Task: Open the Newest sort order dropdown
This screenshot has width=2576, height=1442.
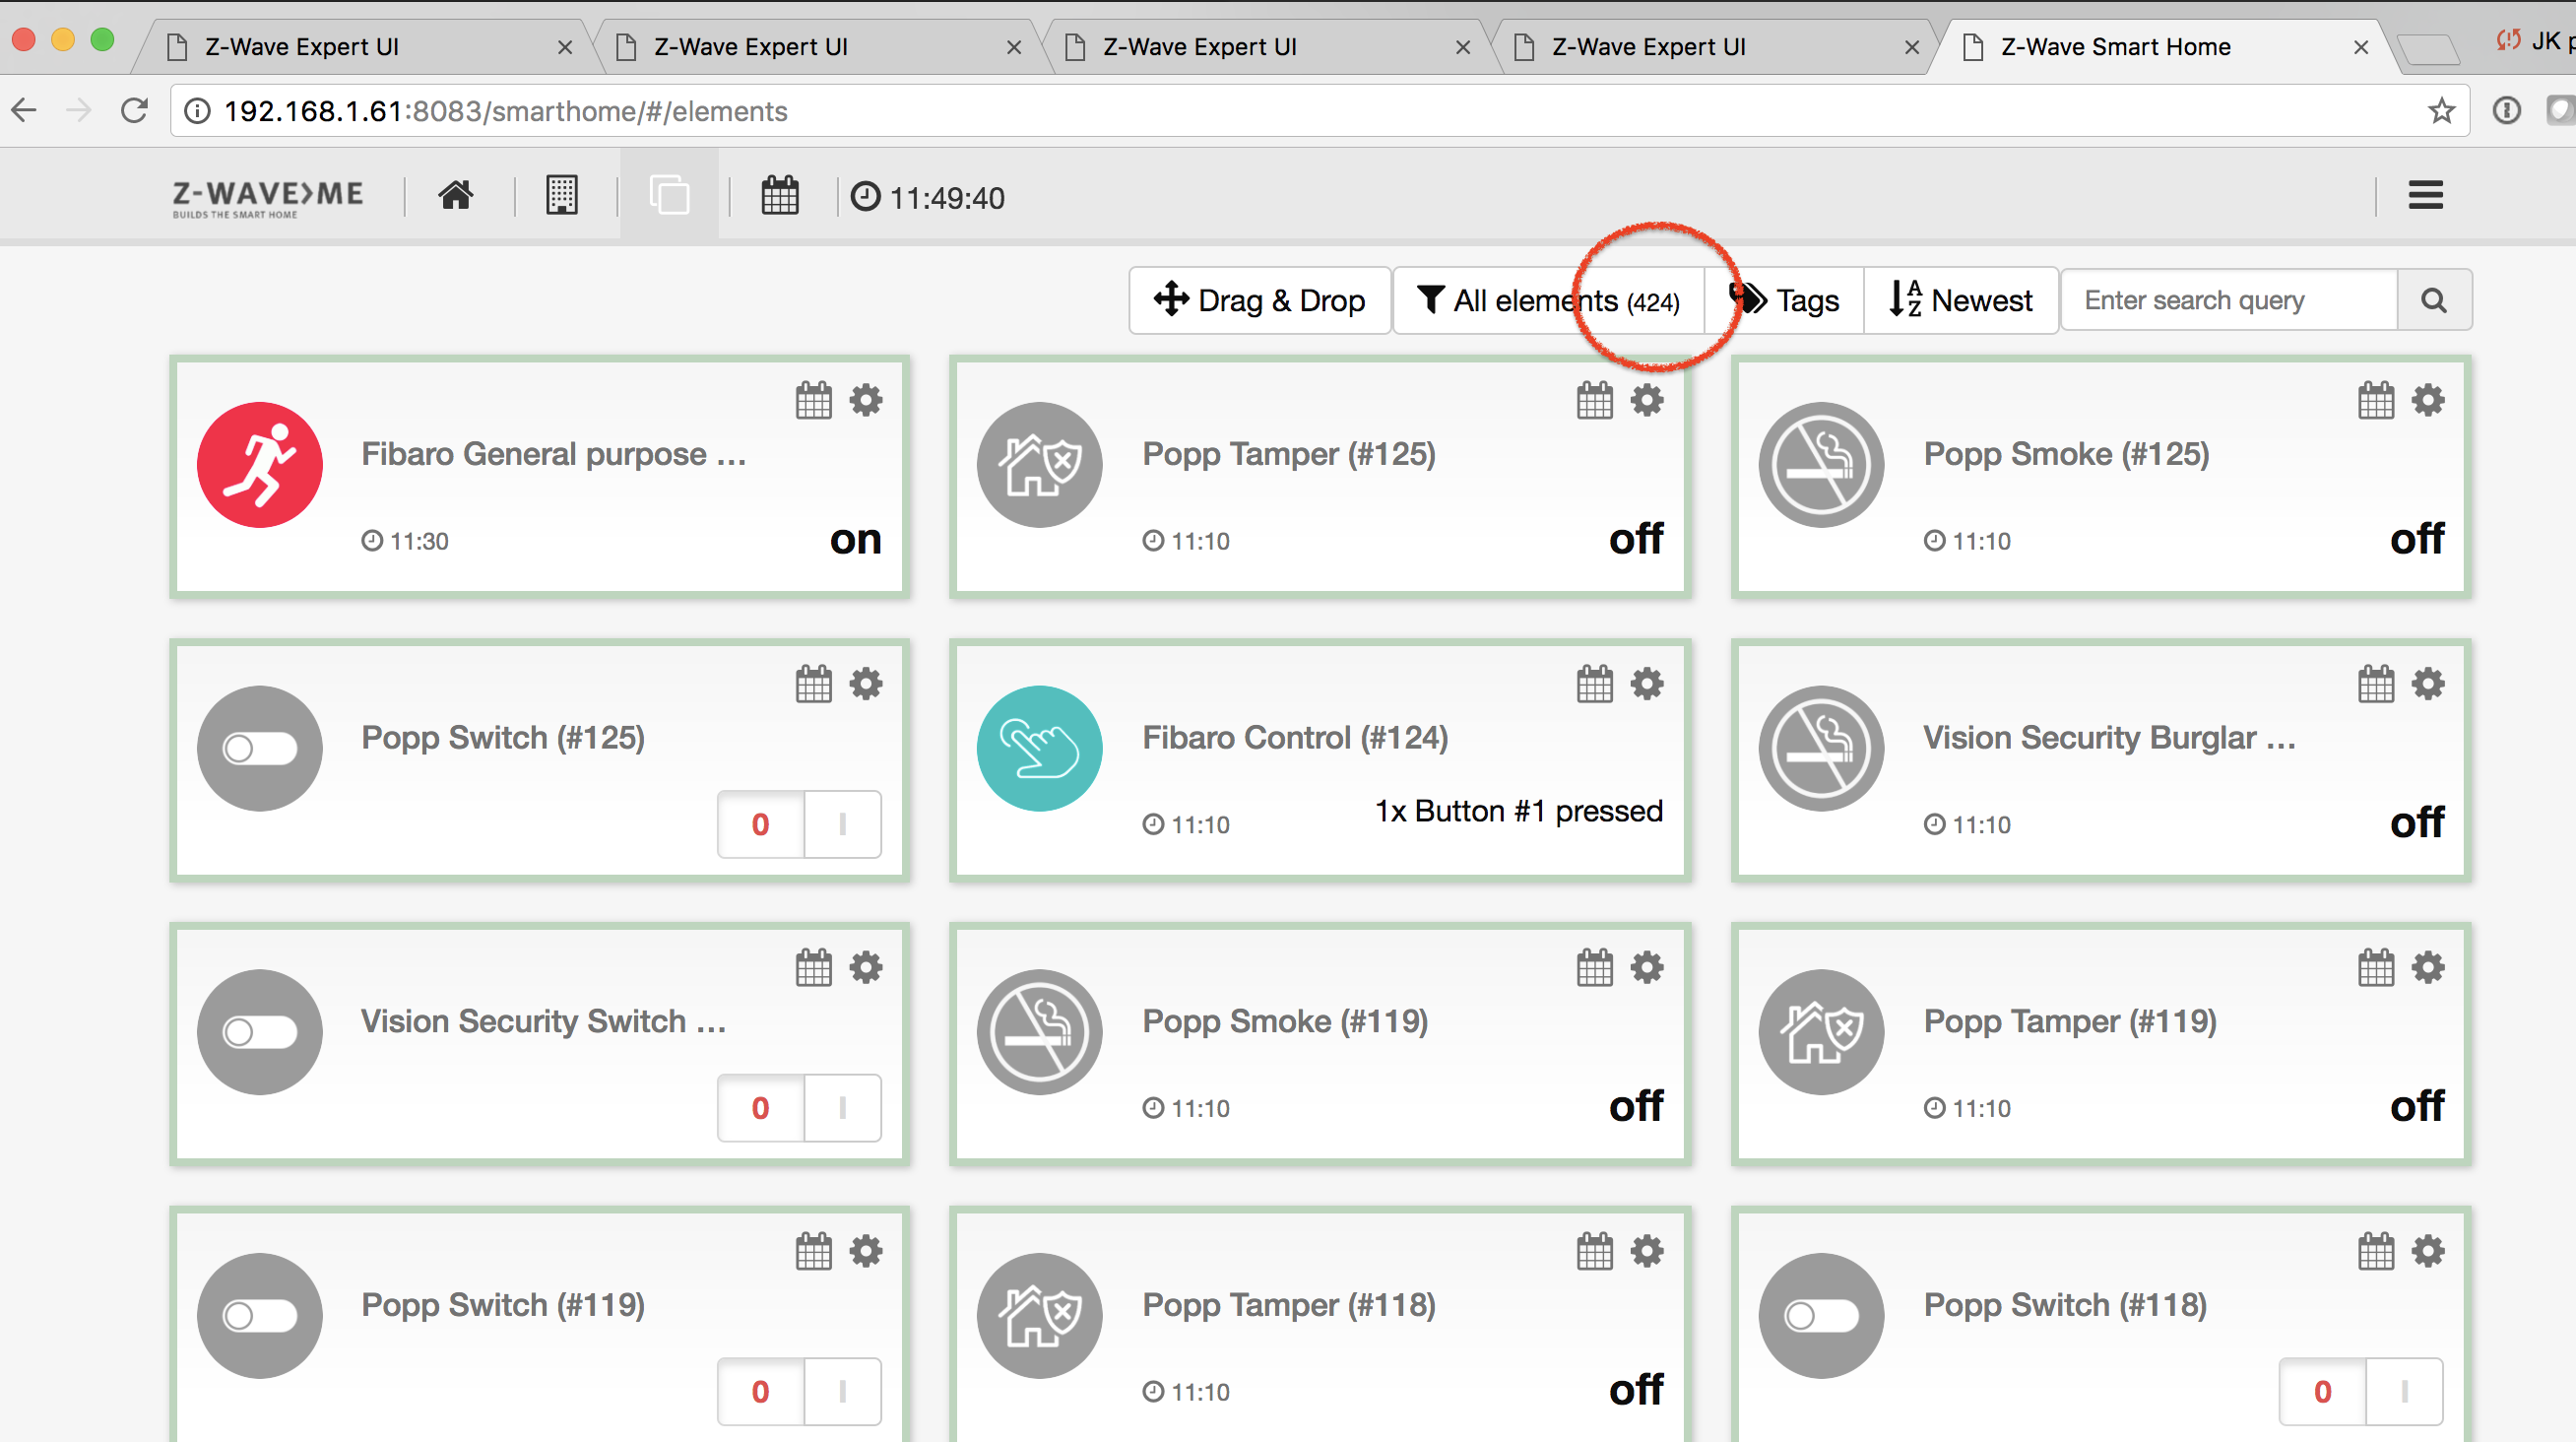Action: [1961, 300]
